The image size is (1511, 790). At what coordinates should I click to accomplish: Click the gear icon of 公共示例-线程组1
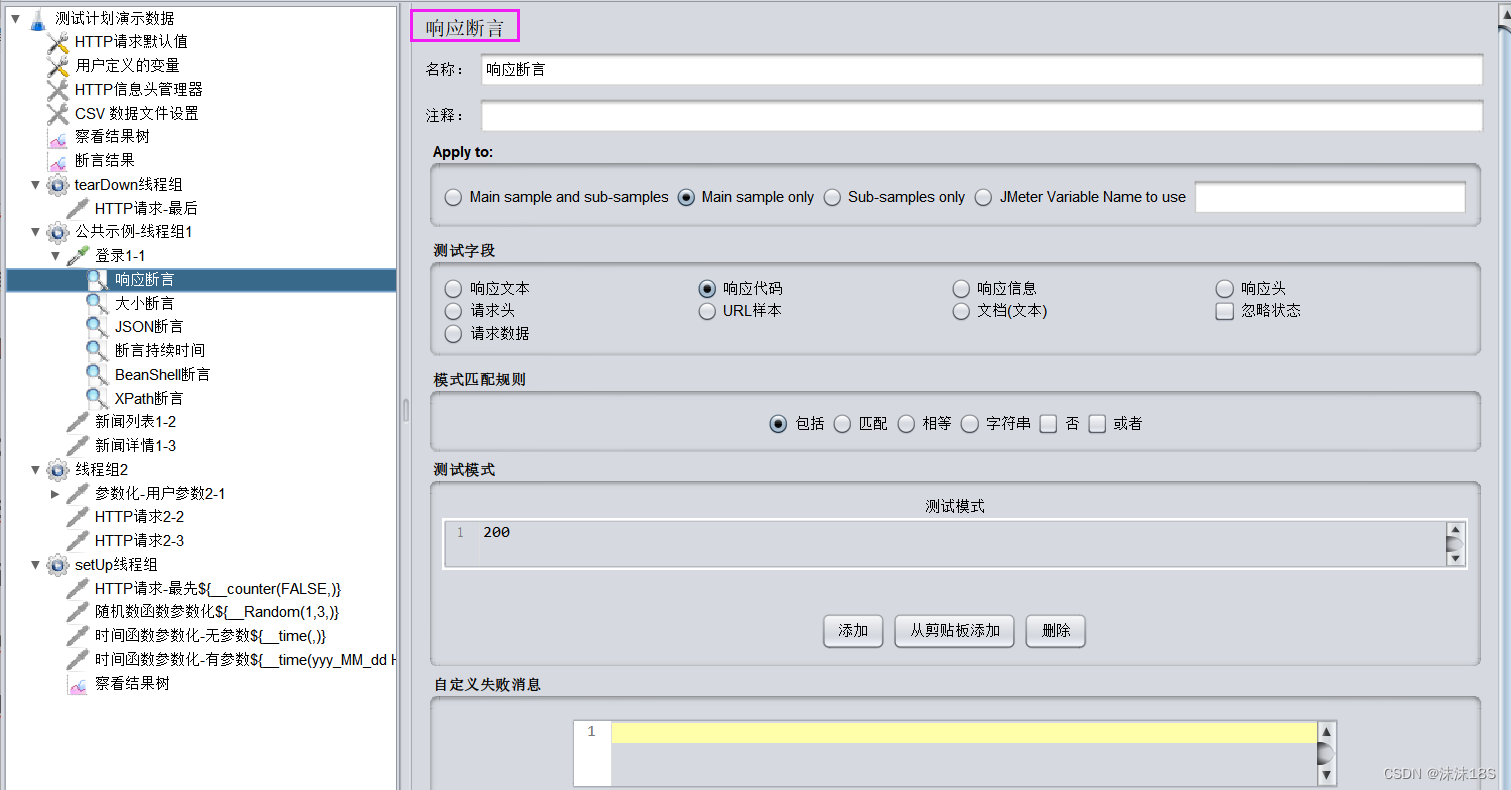[x=58, y=232]
